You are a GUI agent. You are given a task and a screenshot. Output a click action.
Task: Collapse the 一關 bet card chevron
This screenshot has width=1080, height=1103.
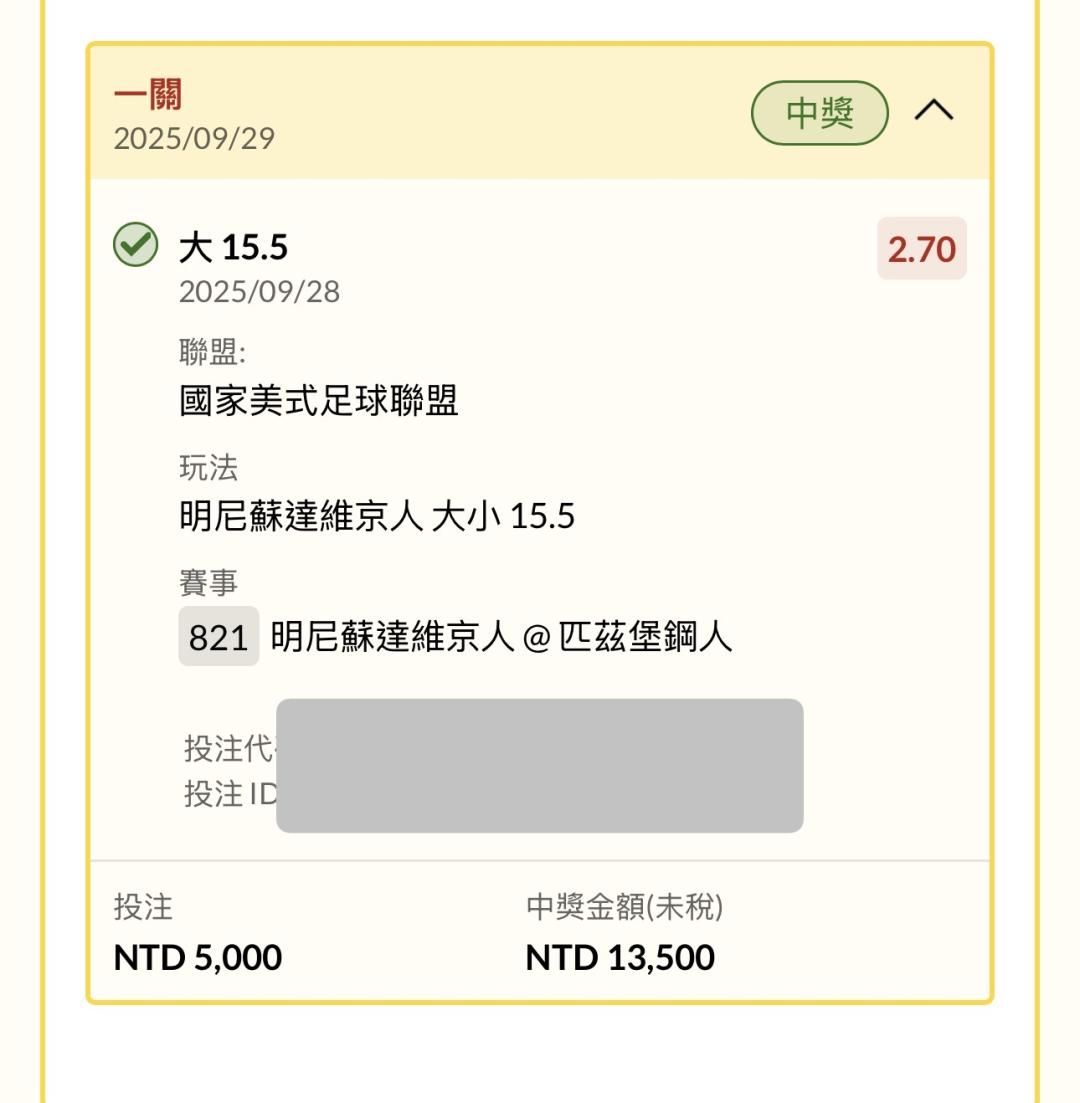[x=934, y=112]
